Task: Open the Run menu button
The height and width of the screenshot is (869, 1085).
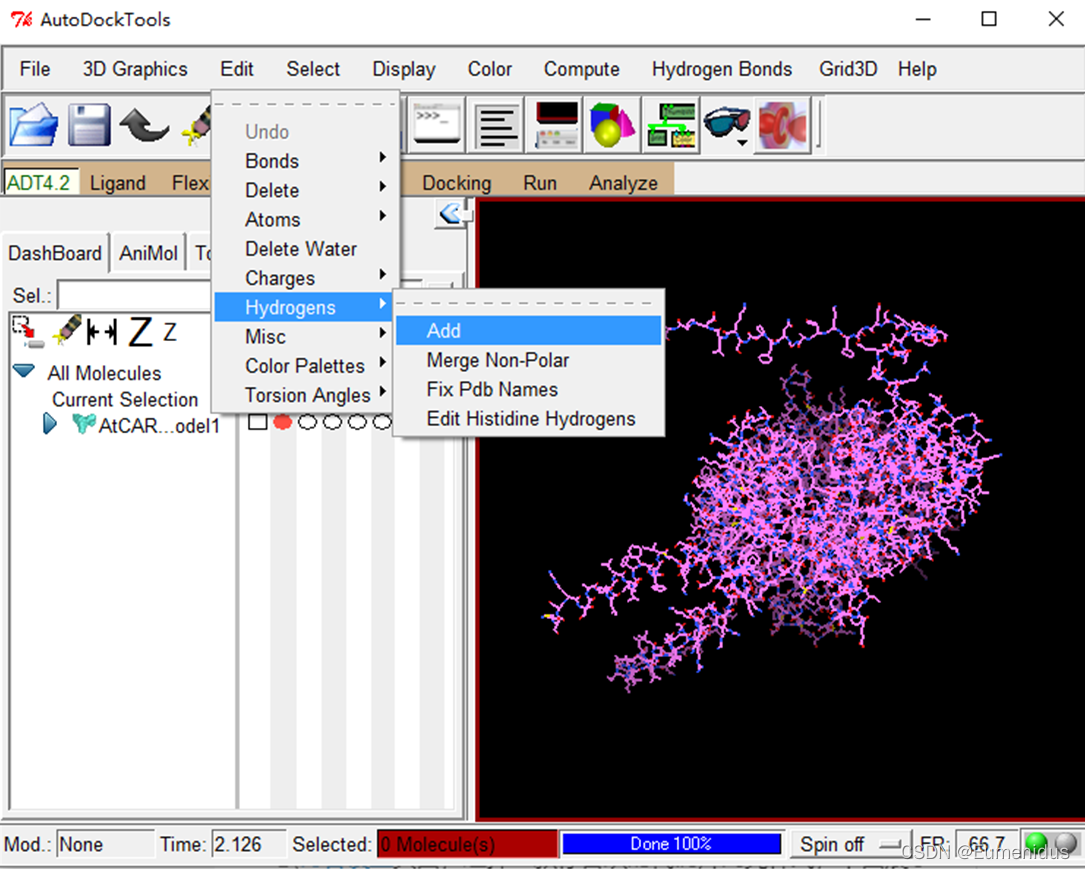Action: (540, 183)
